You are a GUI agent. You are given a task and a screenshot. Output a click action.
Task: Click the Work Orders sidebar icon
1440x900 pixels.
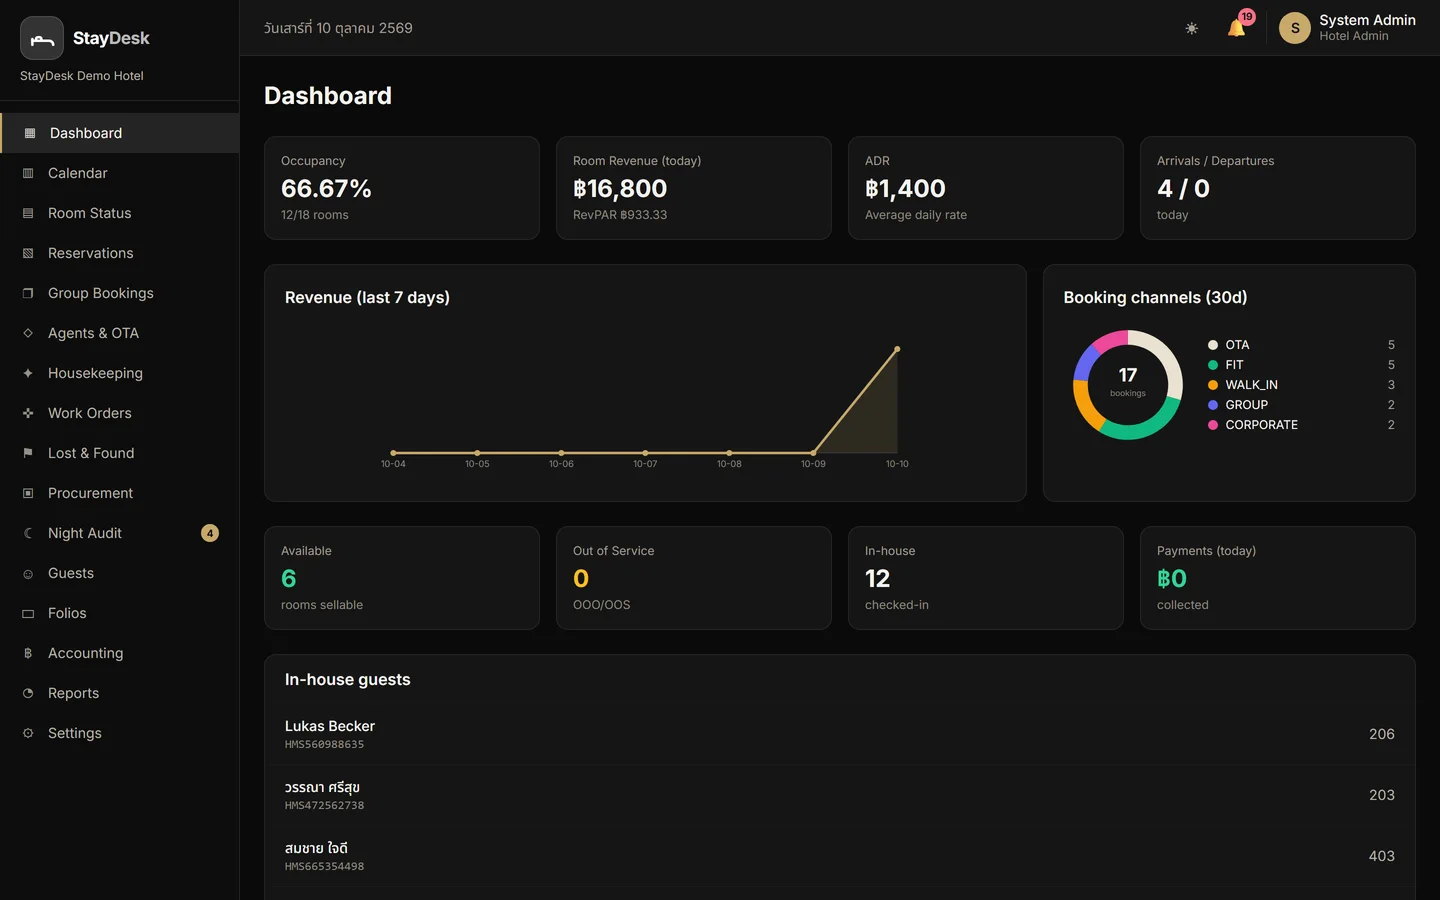[28, 413]
